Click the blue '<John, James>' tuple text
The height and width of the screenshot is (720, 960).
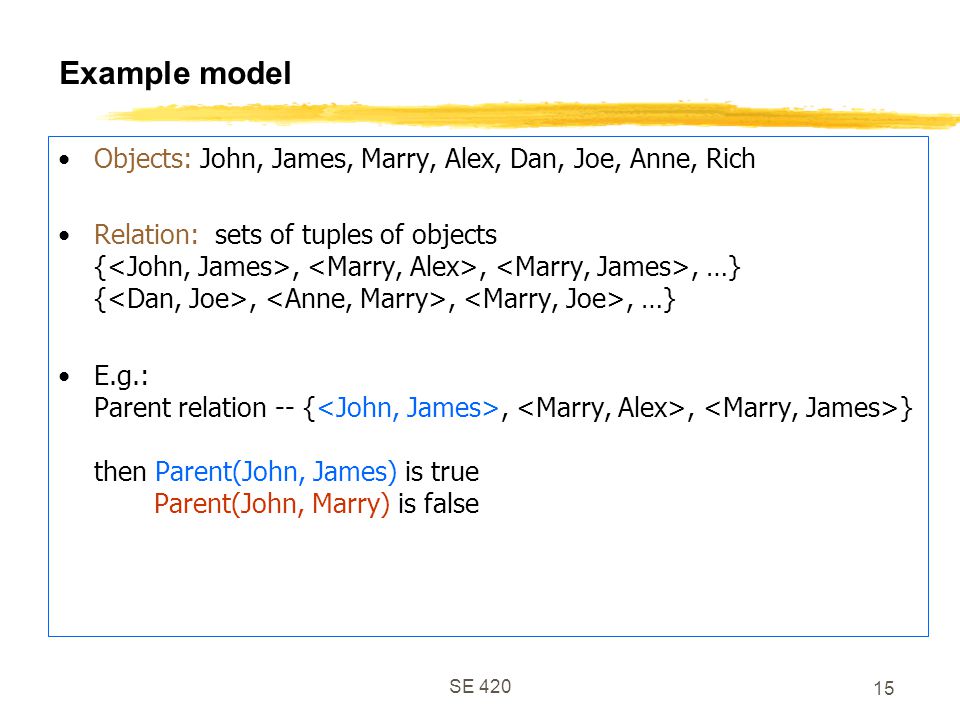point(408,408)
